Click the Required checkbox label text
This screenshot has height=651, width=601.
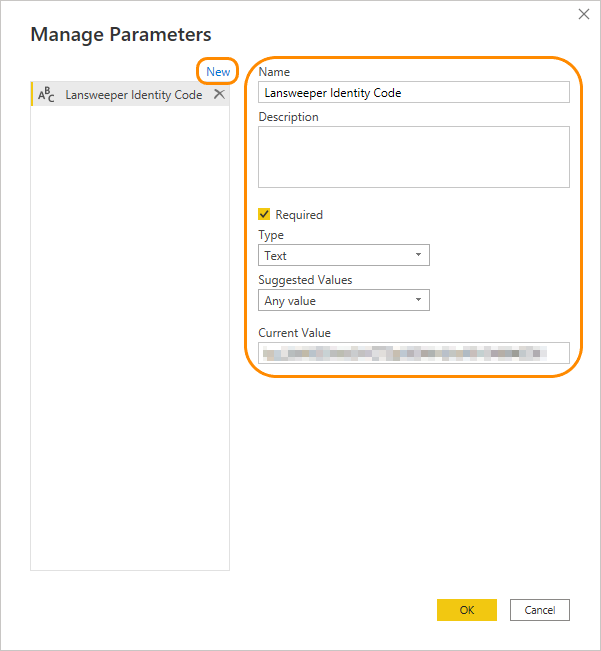click(x=299, y=215)
